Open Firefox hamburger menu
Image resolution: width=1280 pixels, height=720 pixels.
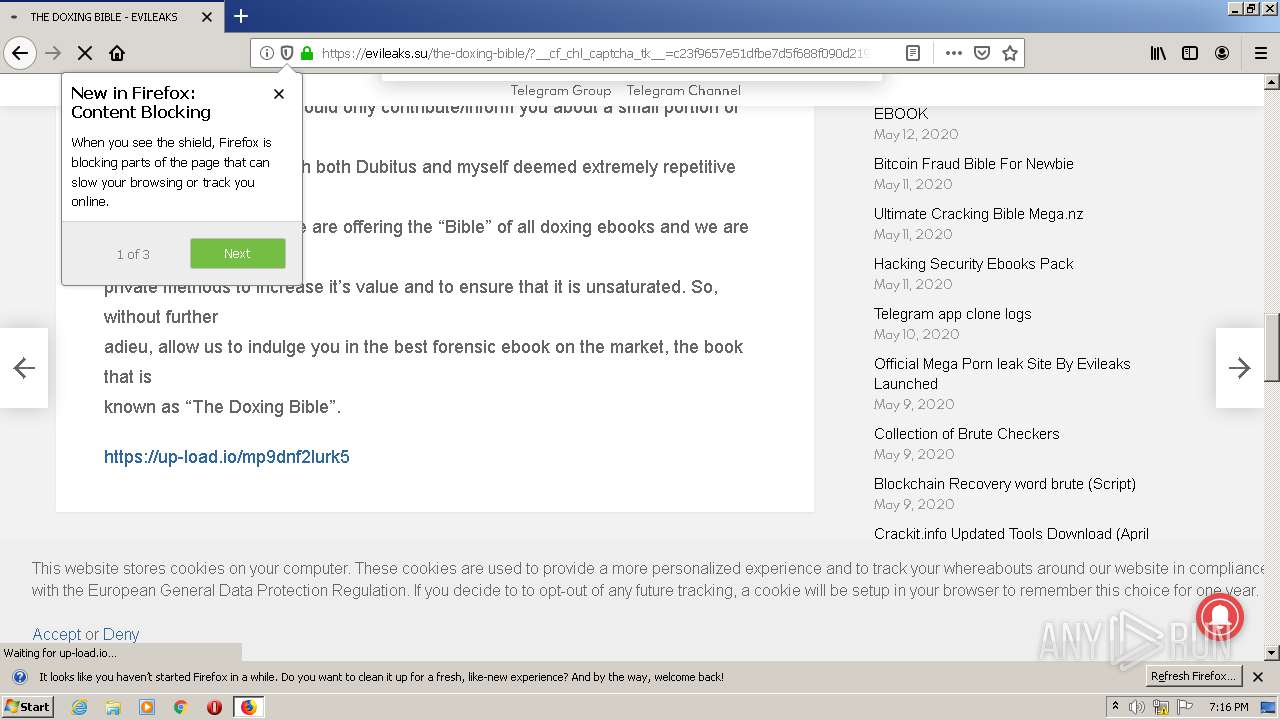pos(1260,53)
